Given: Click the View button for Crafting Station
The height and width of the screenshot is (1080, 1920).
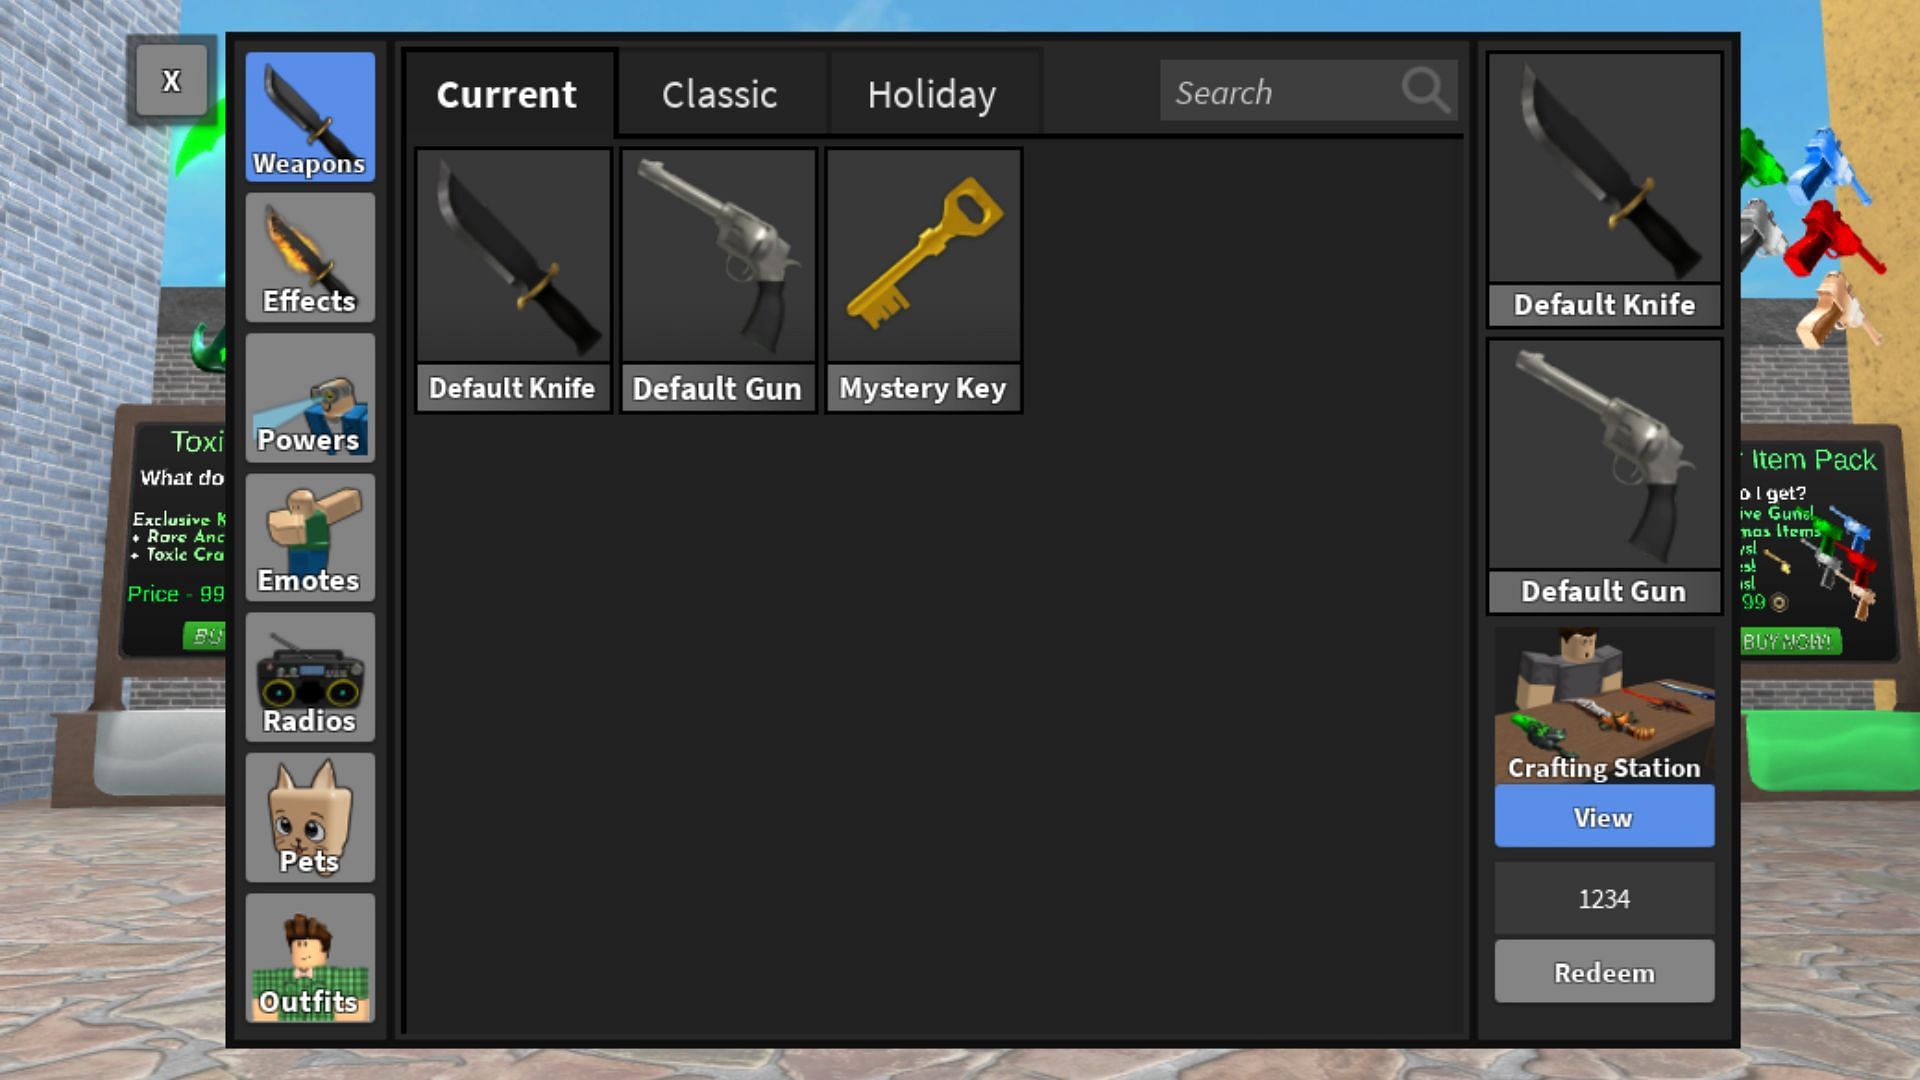Looking at the screenshot, I should (x=1602, y=816).
